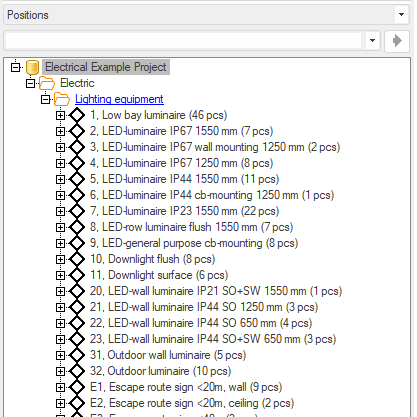Select E2, Escape route sign <20m, ceiling
The image size is (417, 417).
[x=192, y=403]
